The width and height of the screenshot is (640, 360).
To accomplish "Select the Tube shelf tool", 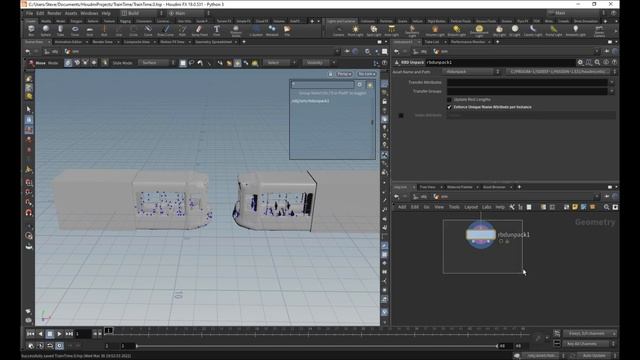I will point(60,30).
